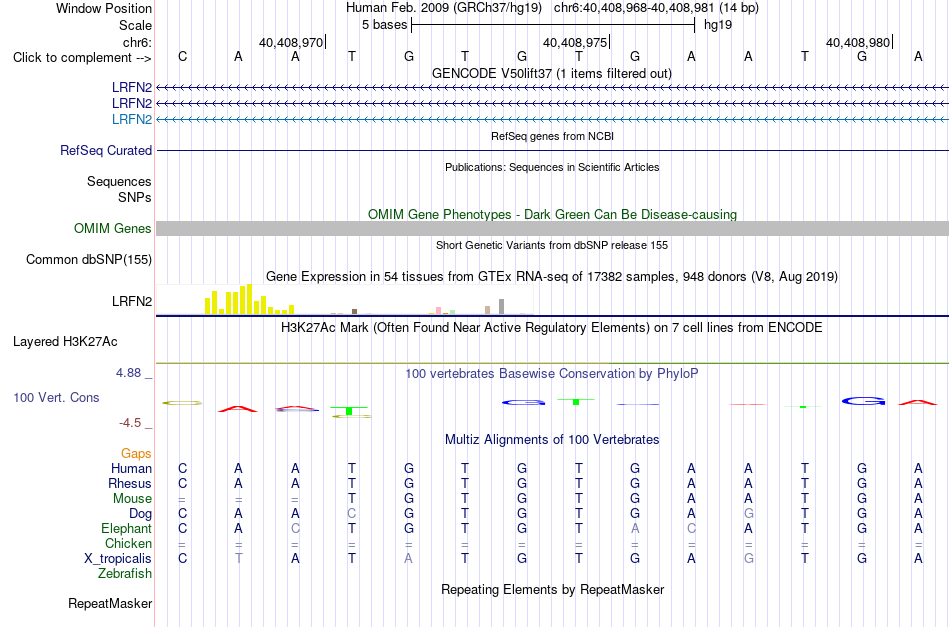
Task: Click 'chr6:40,408,968-40,408,981 (14 bp)' position text
Action: pos(656,8)
